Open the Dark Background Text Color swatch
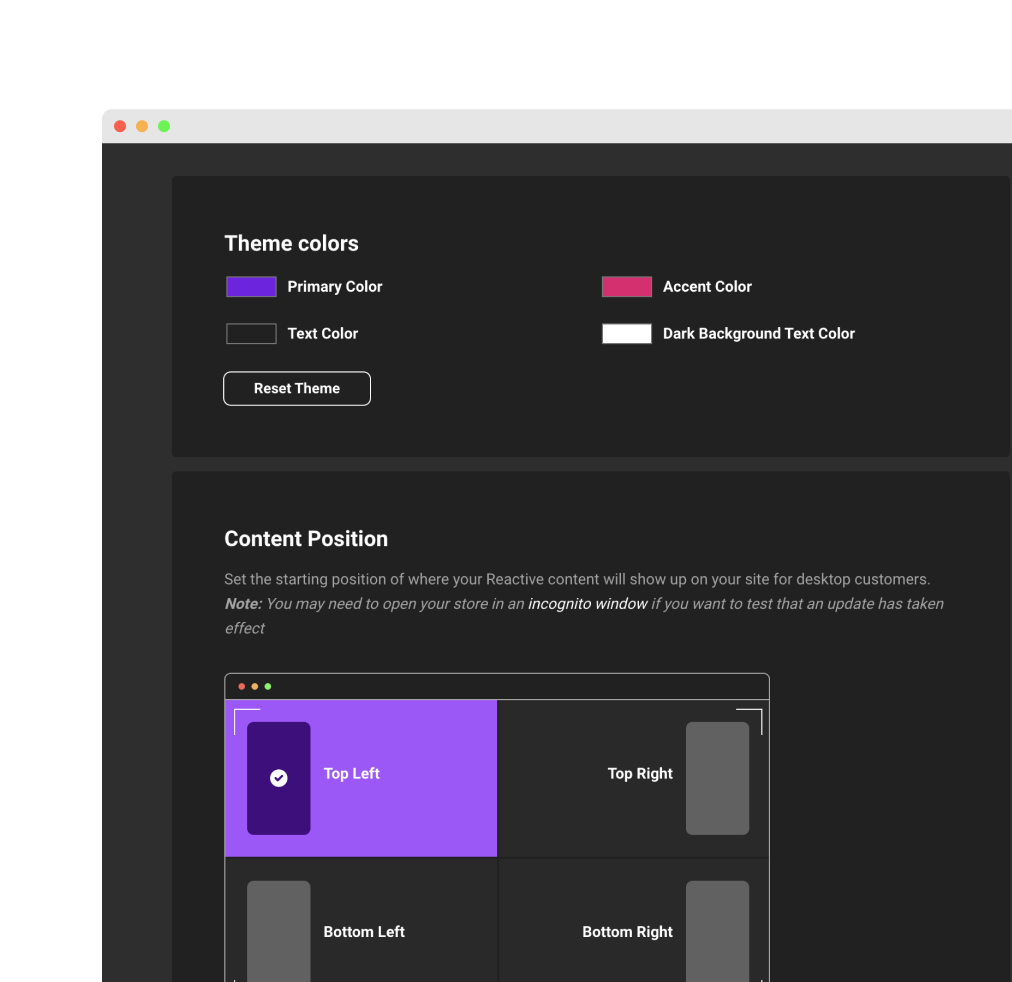 tap(627, 334)
